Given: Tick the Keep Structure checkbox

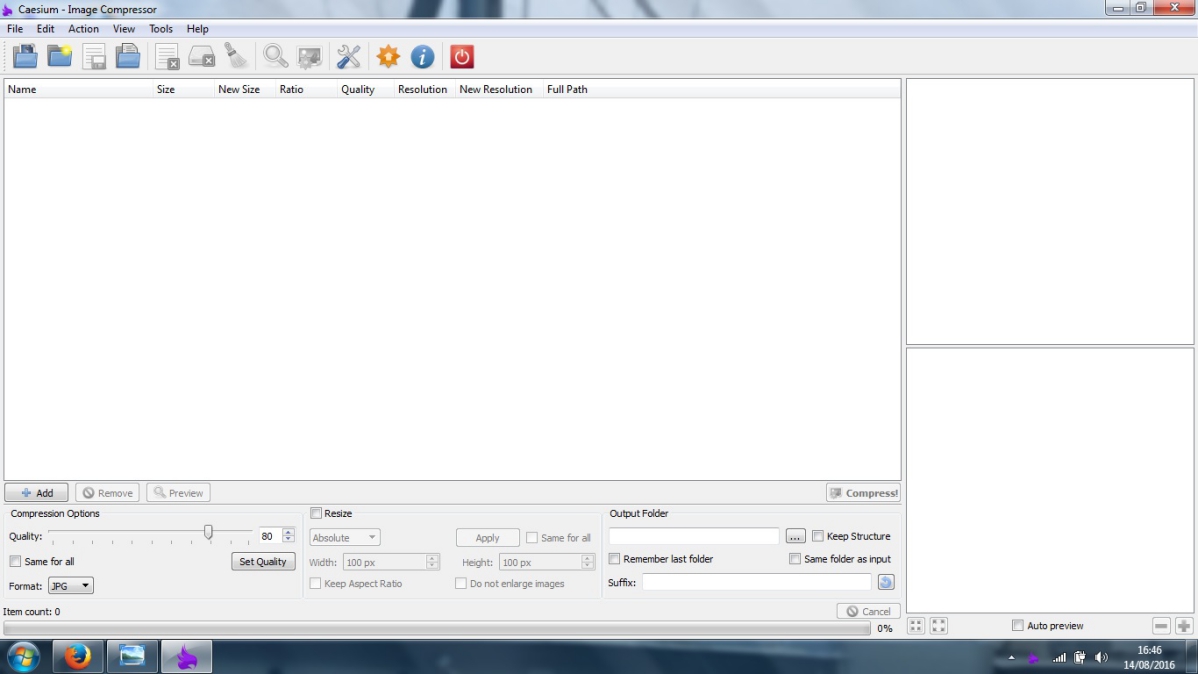Looking at the screenshot, I should (x=818, y=536).
